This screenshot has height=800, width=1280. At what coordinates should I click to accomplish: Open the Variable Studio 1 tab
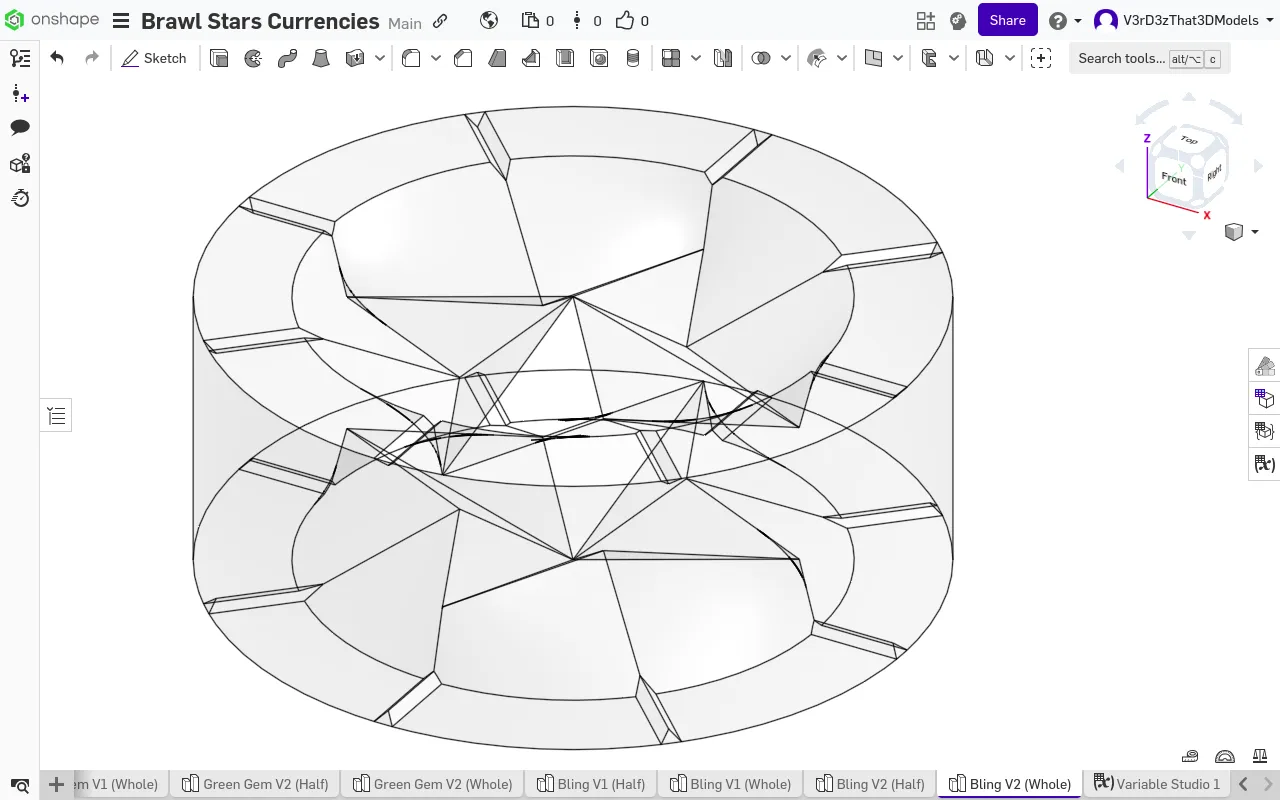(x=1156, y=784)
